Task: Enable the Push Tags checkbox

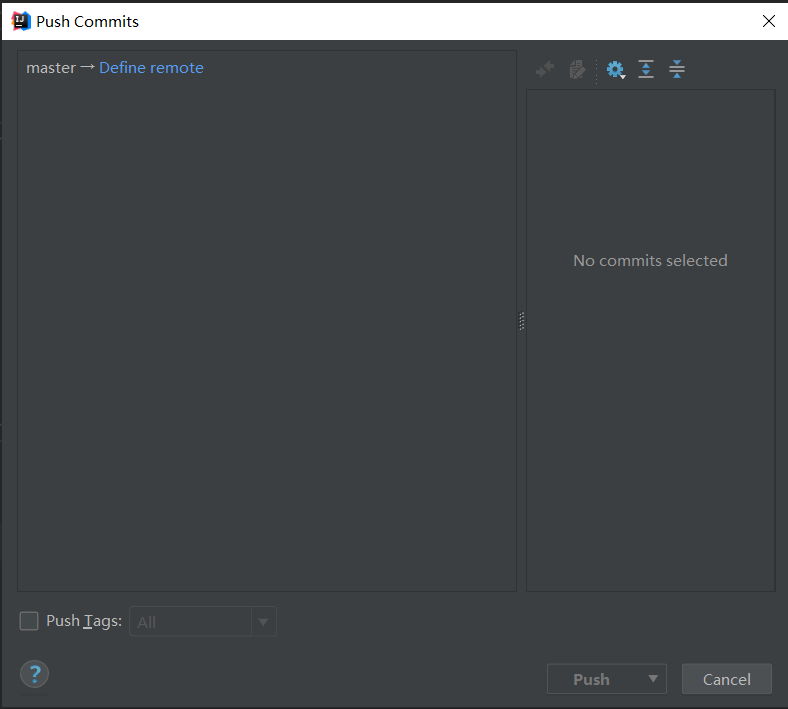Action: pos(29,621)
